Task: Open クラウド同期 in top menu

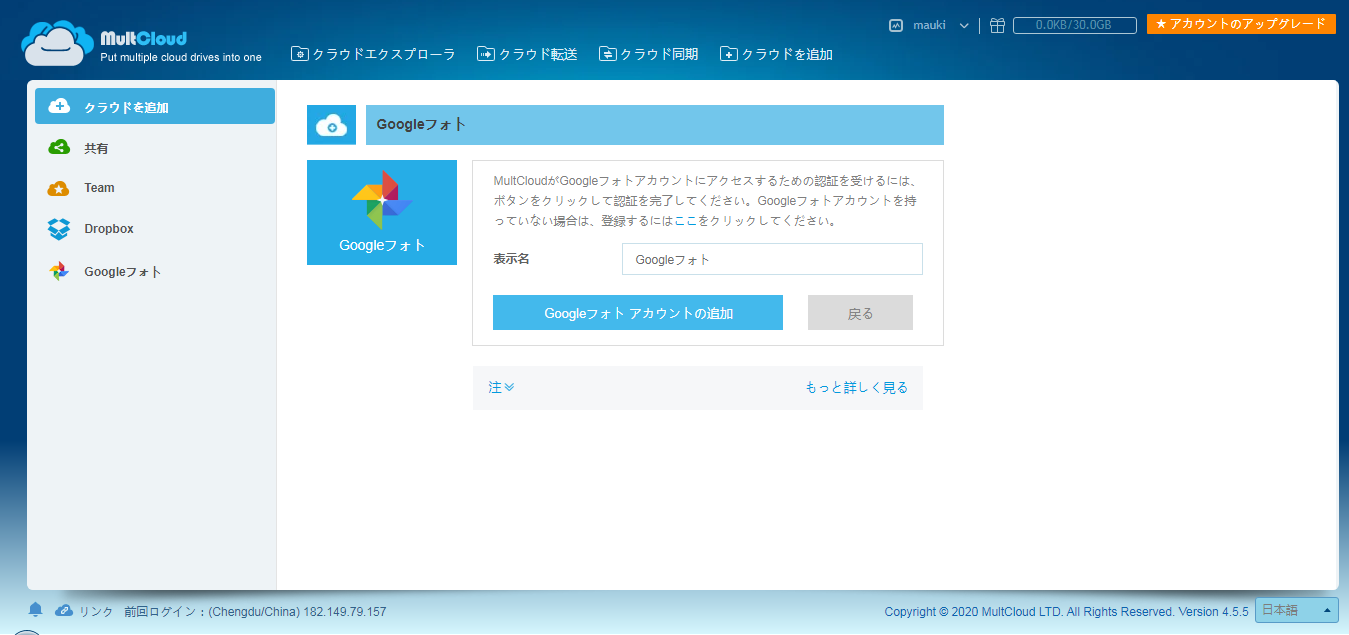Action: click(x=648, y=54)
